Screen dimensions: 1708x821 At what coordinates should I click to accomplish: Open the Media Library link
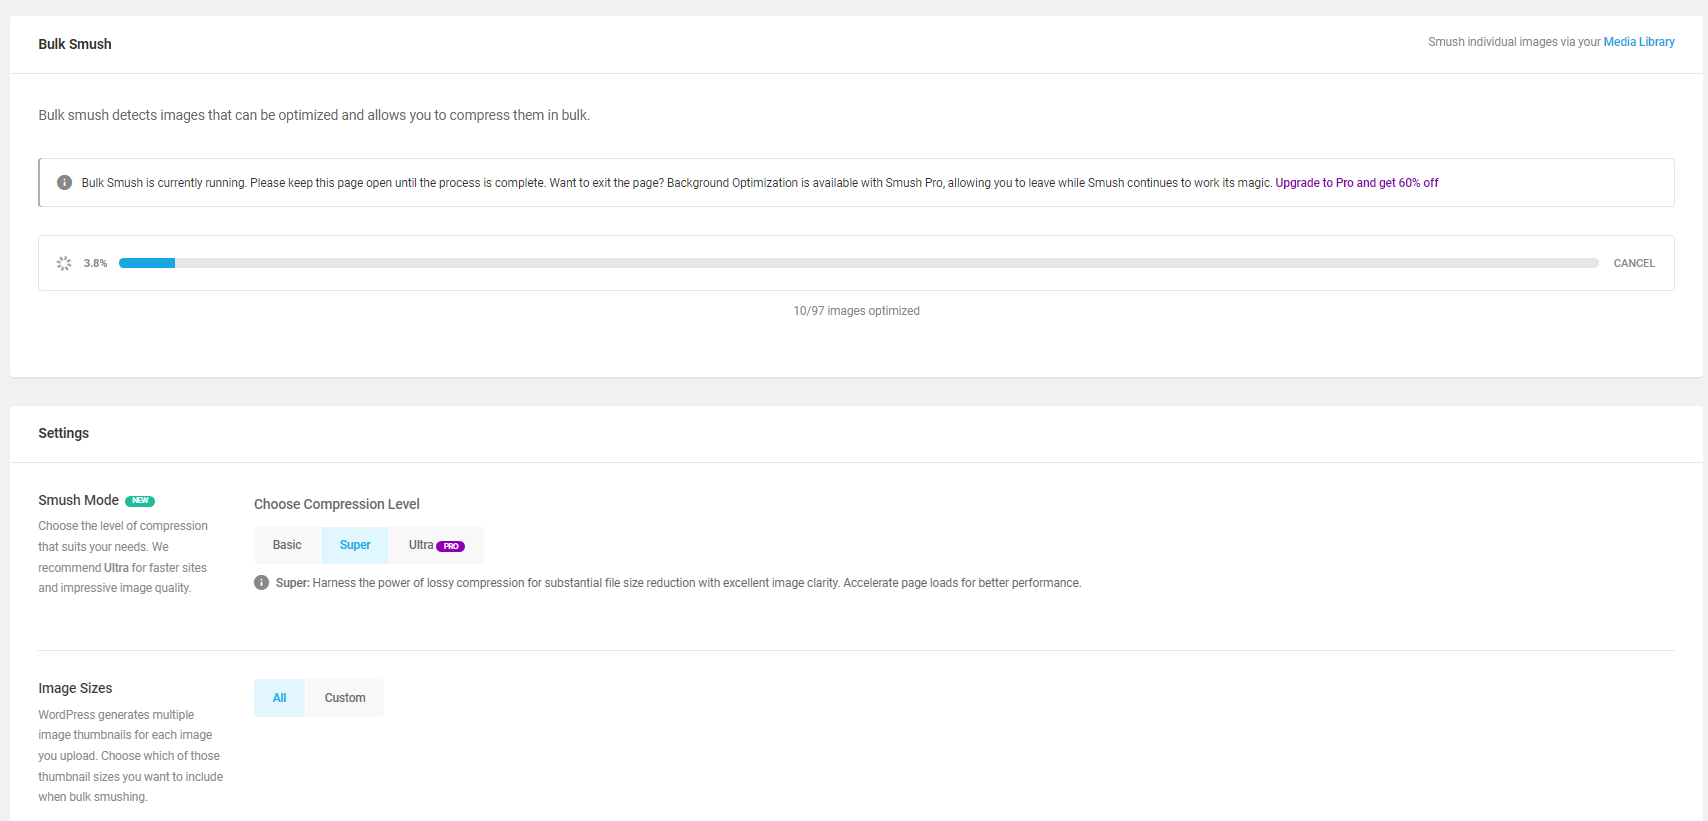(1639, 42)
